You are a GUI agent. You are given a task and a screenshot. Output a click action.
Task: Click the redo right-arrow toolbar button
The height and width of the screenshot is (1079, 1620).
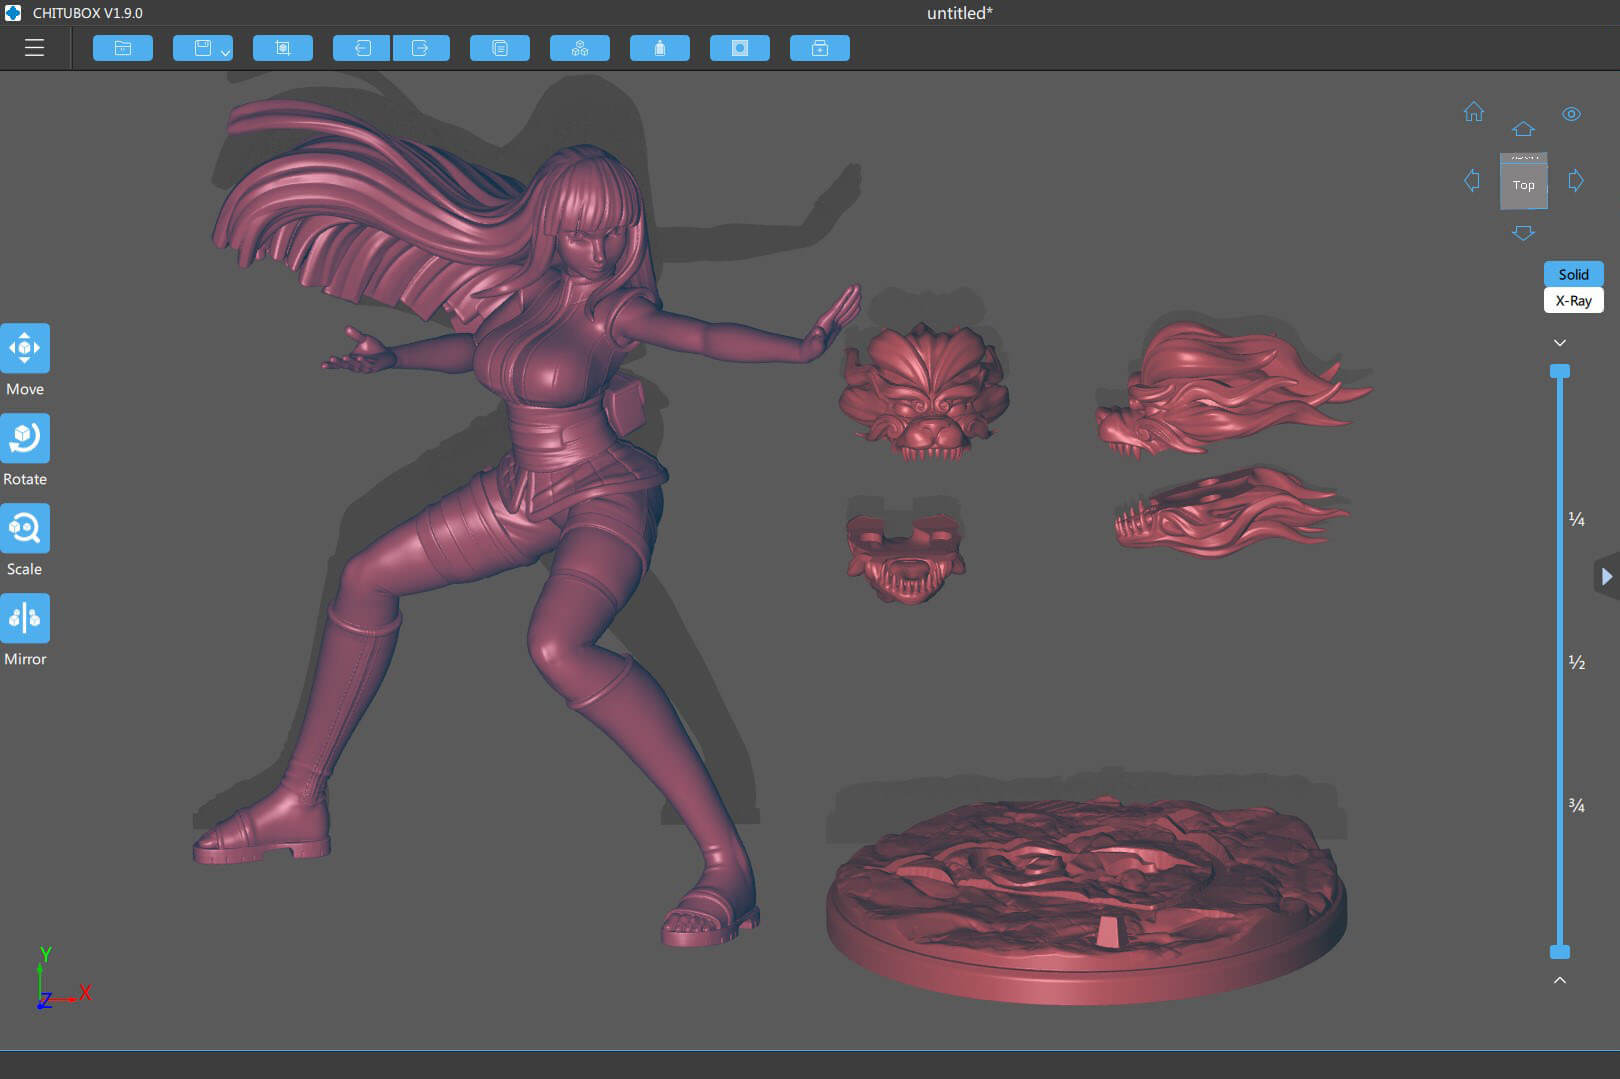421,48
